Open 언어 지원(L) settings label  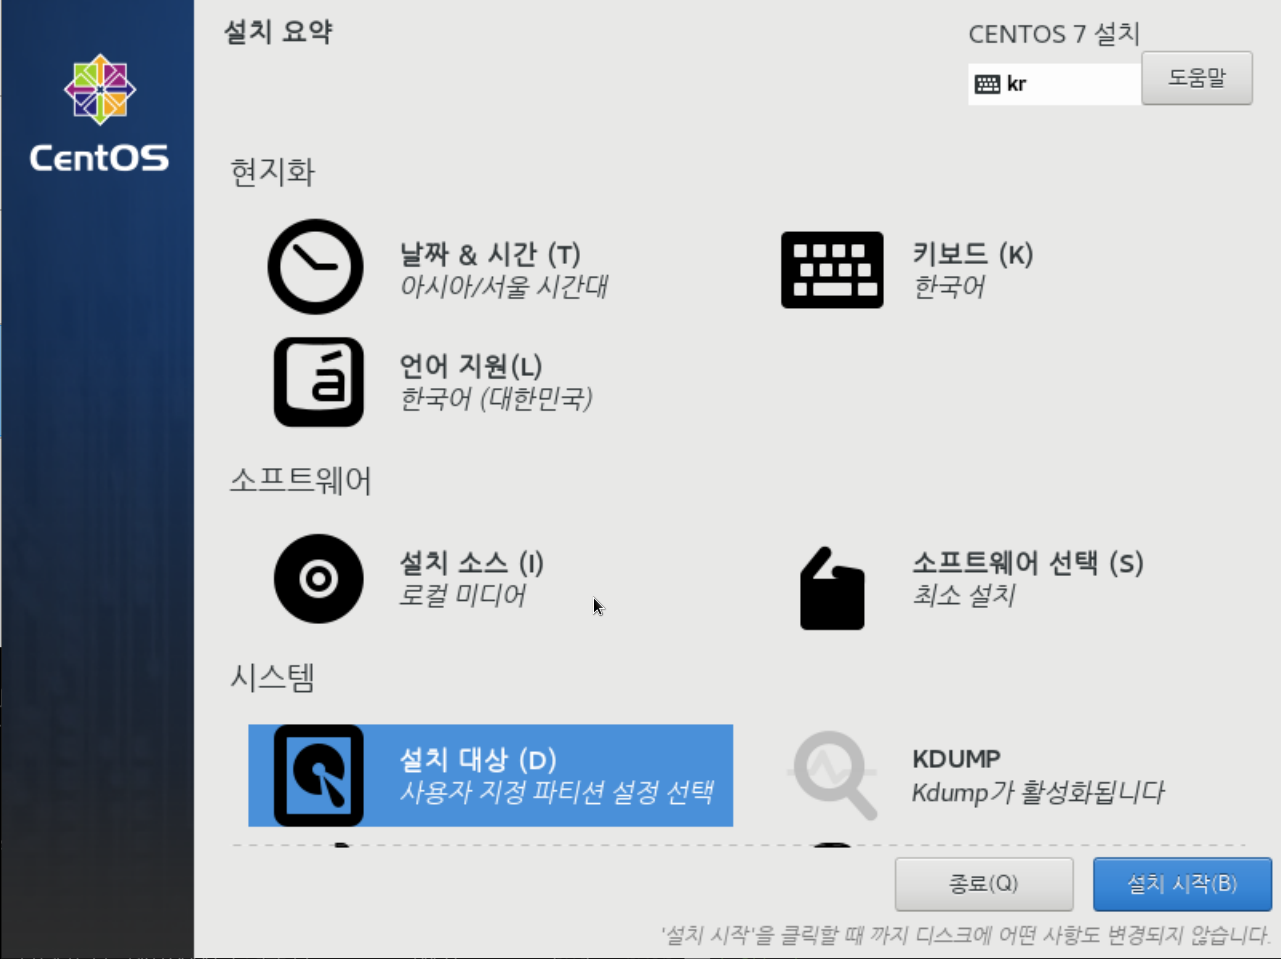point(470,366)
